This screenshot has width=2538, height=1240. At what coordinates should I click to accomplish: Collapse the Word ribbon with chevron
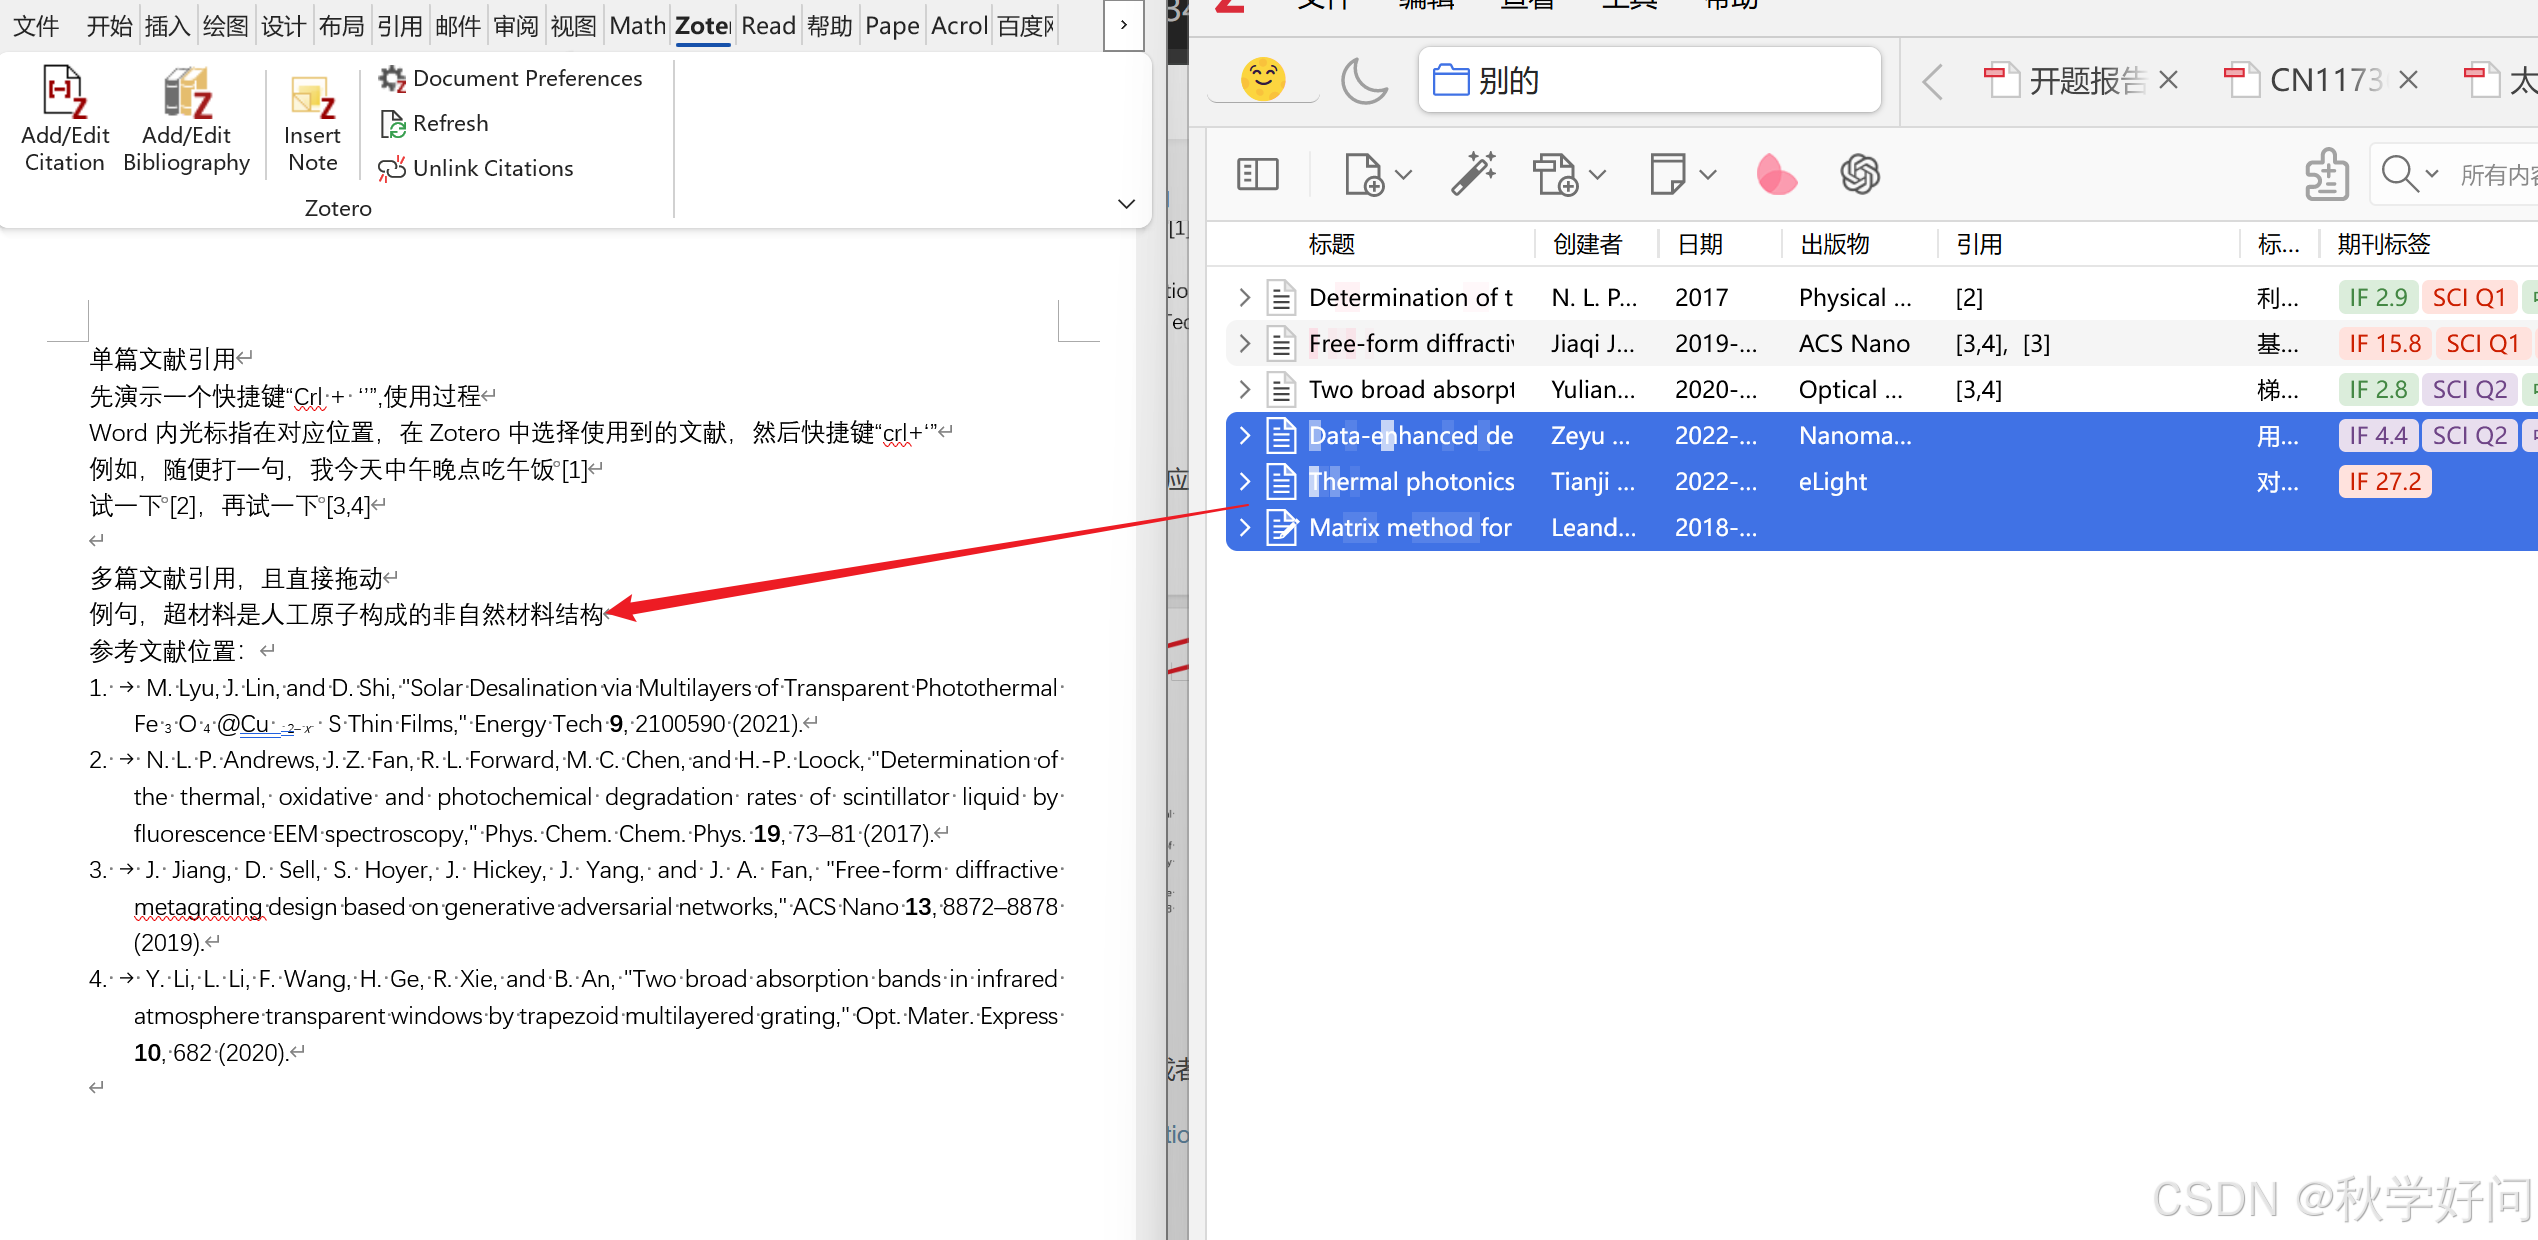1126,204
